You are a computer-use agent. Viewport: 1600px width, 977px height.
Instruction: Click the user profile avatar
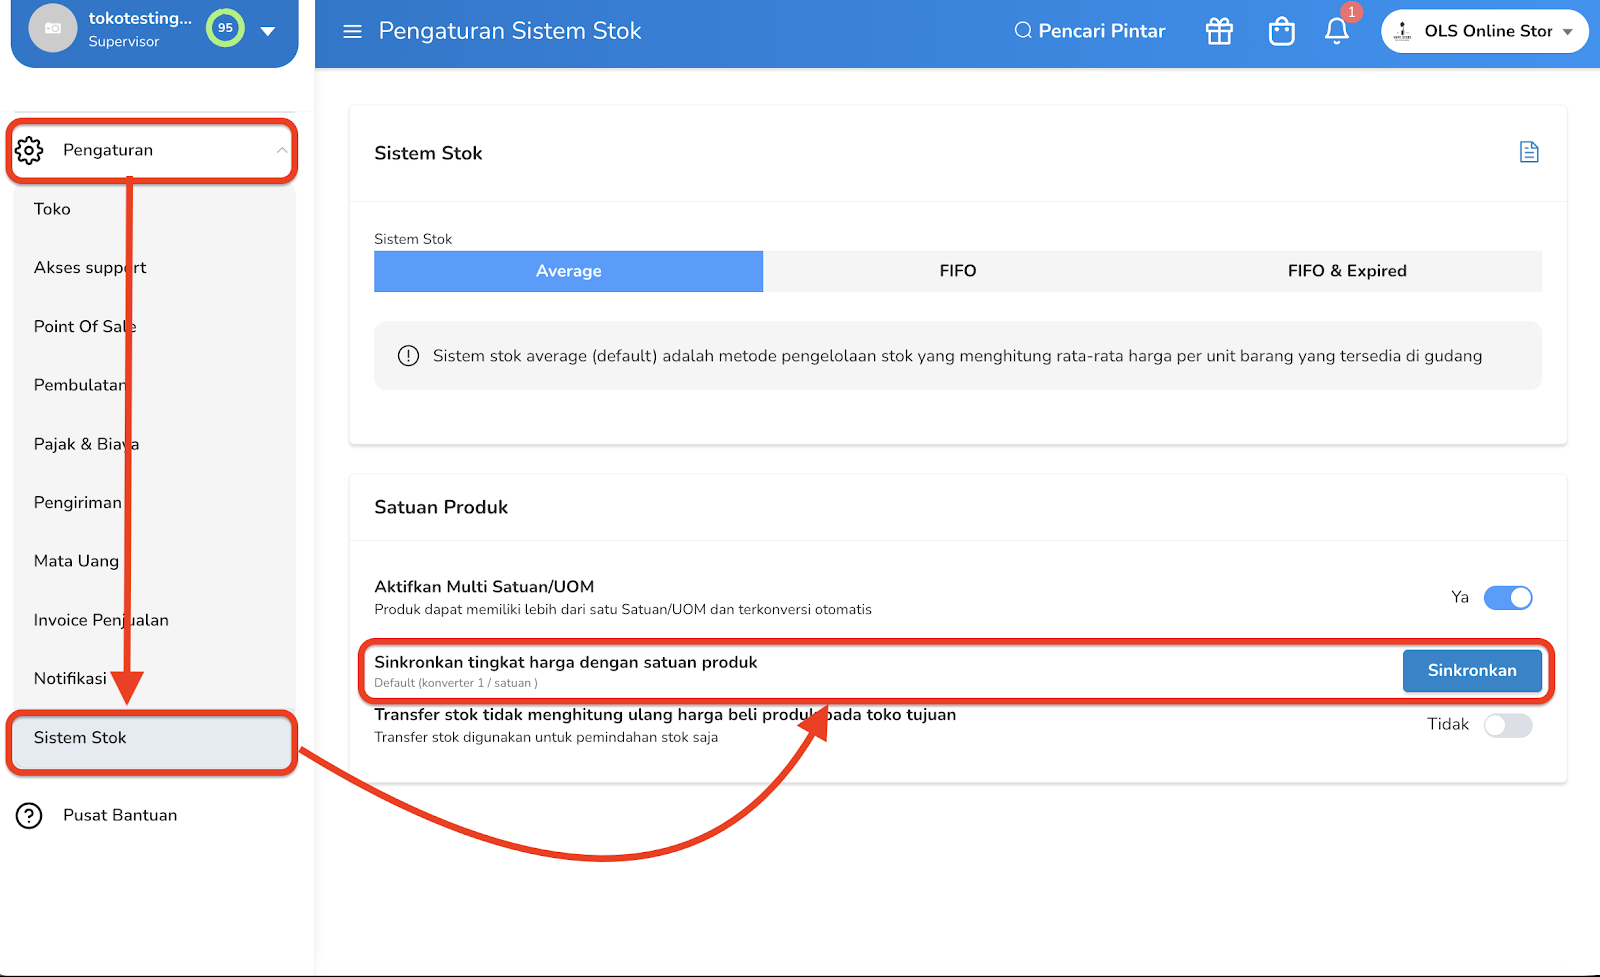[x=53, y=28]
